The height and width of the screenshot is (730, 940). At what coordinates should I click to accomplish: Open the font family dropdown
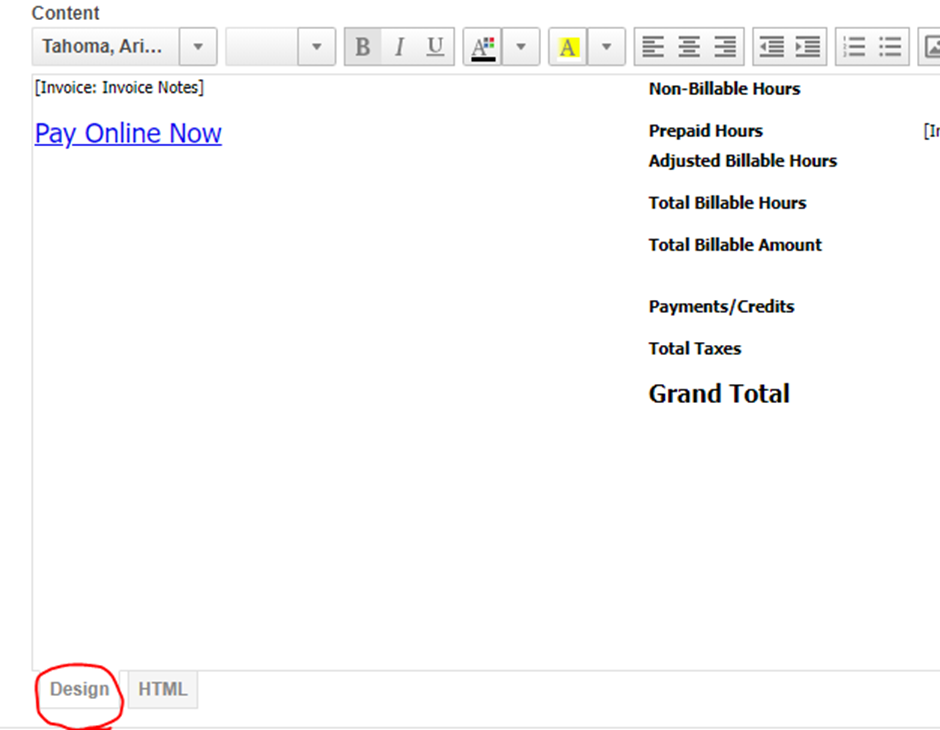pyautogui.click(x=197, y=46)
